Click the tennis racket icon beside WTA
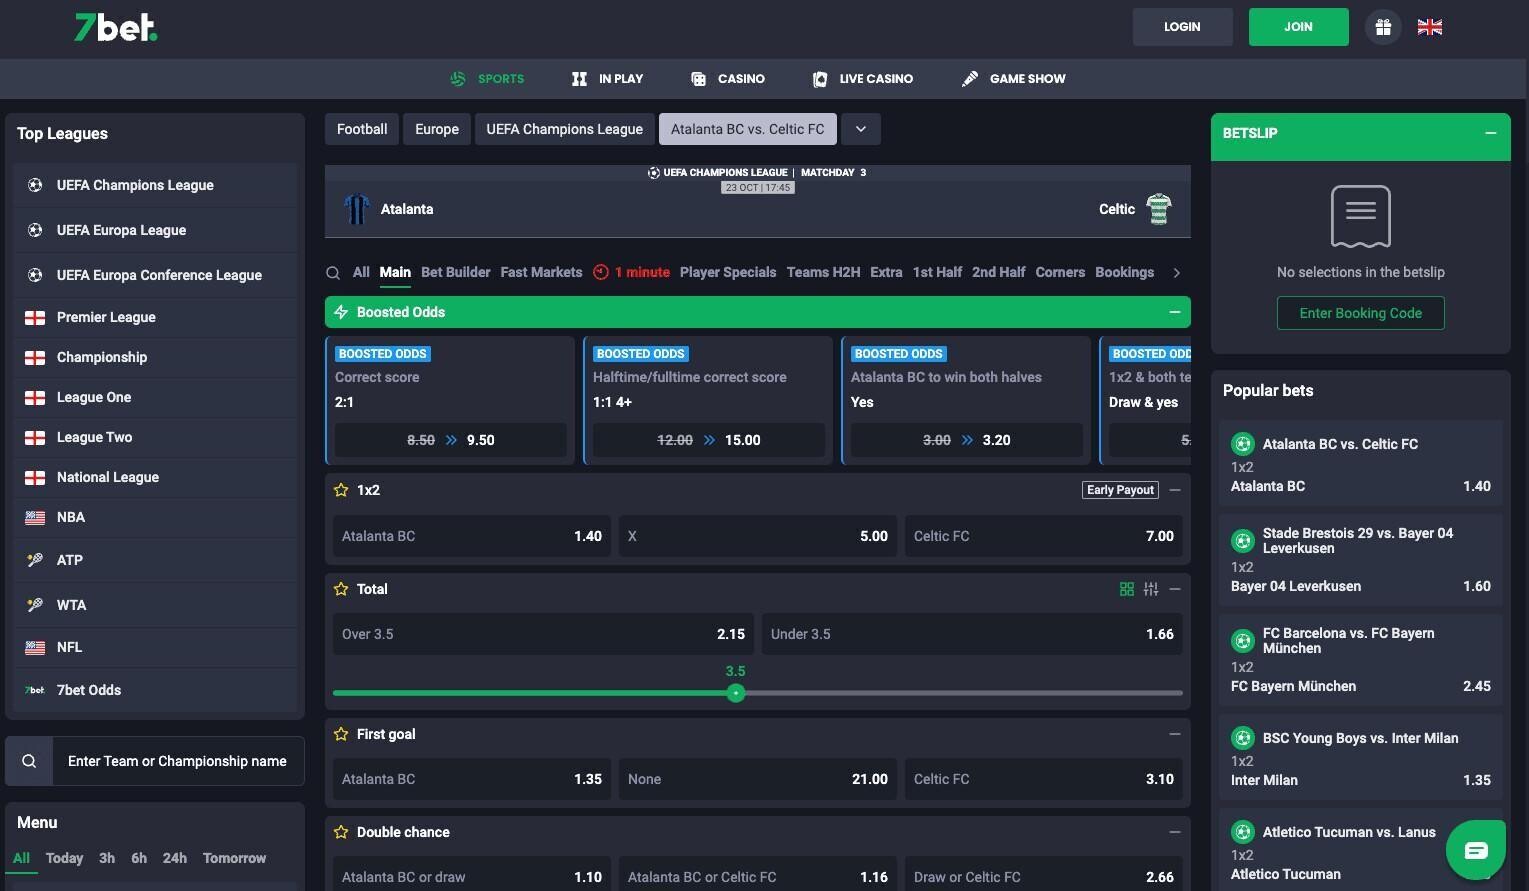1529x891 pixels. point(35,605)
